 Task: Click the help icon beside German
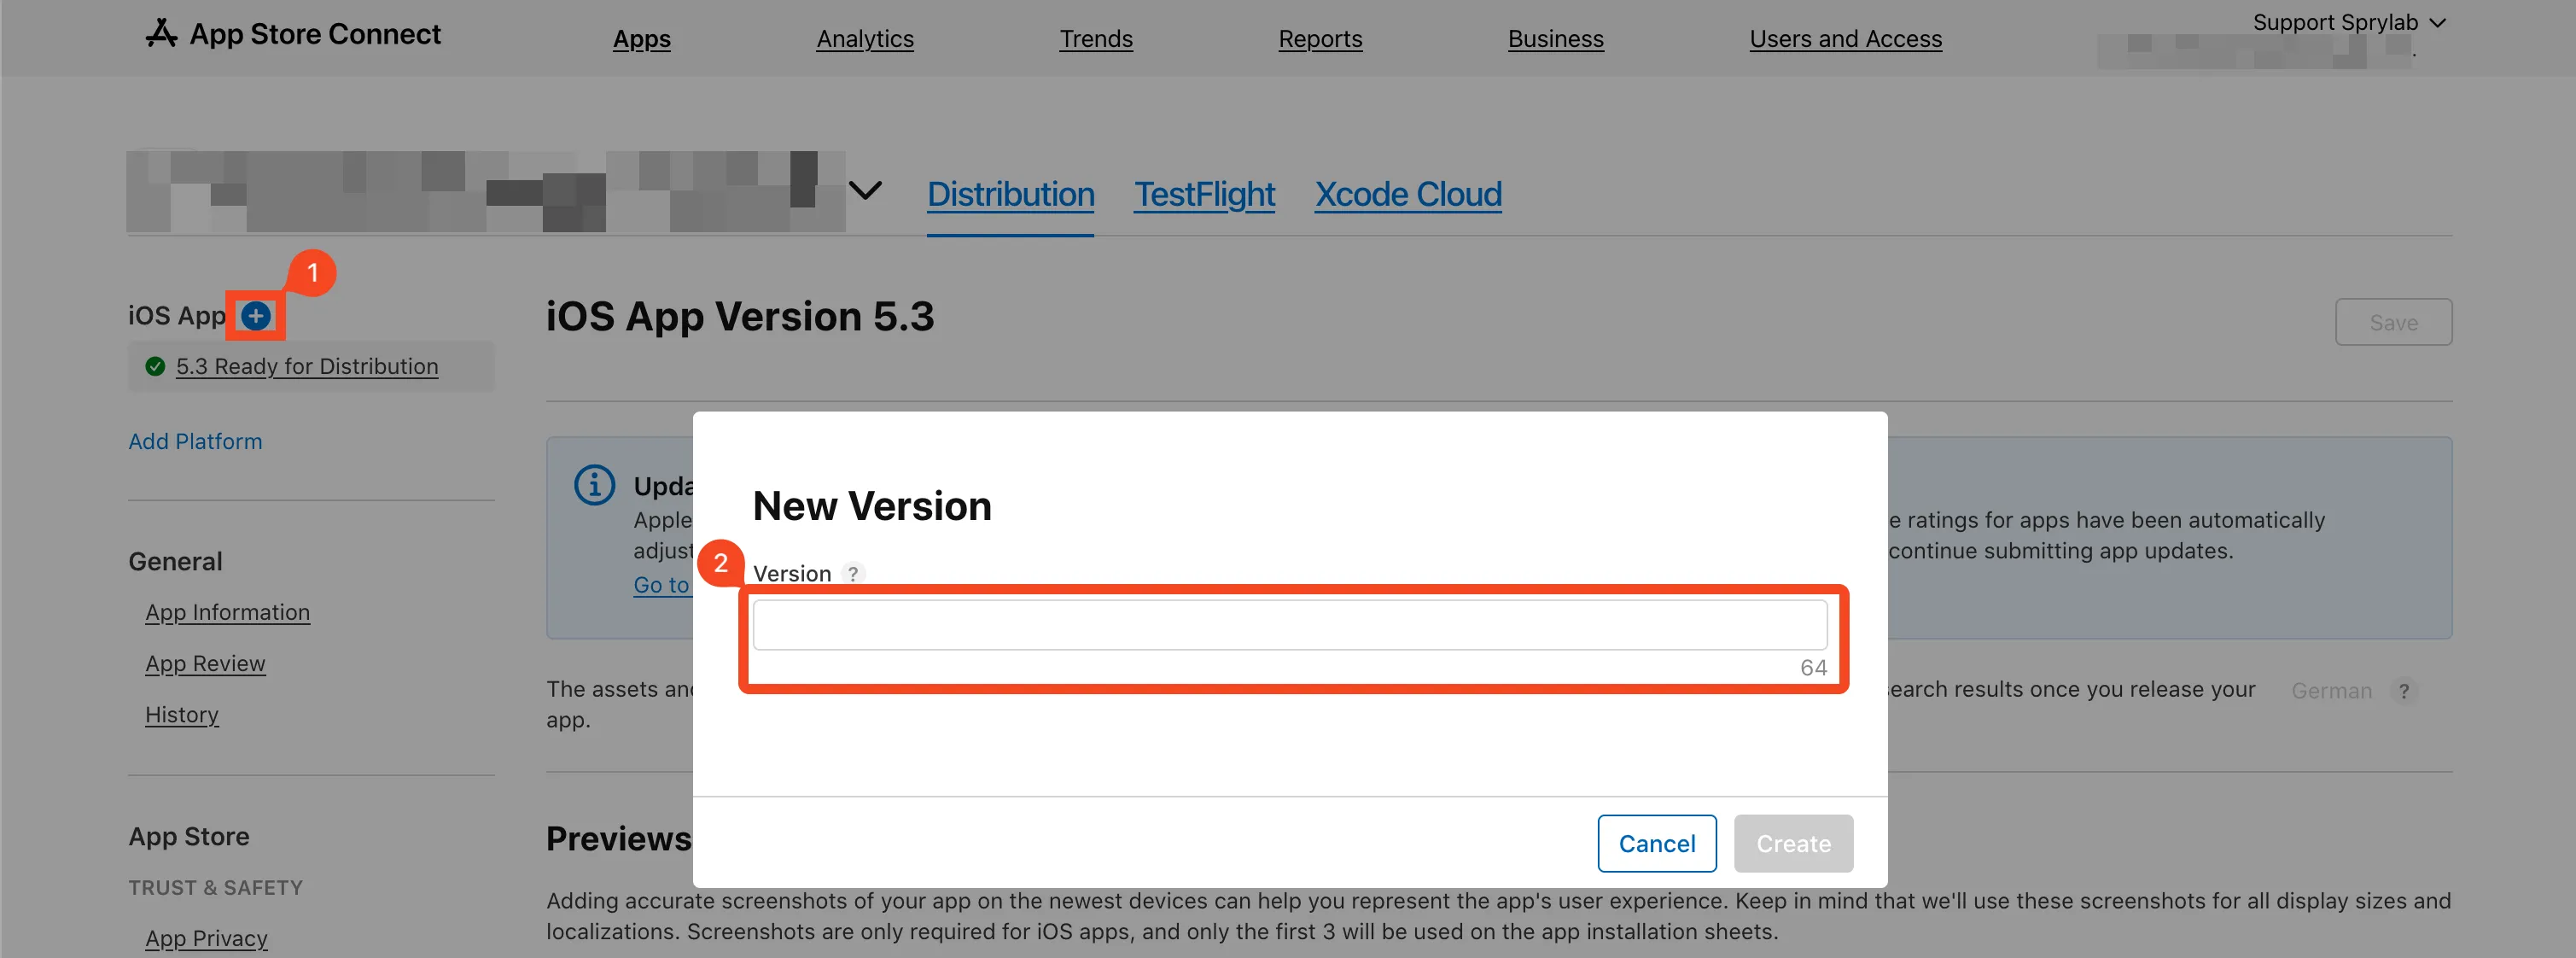coord(2404,691)
